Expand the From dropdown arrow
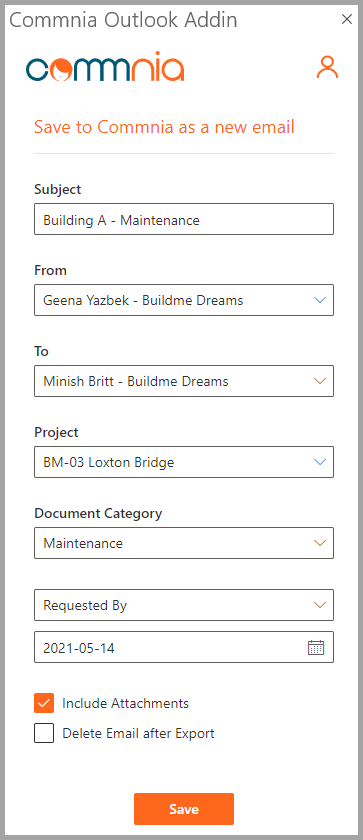363x840 pixels. [x=320, y=300]
